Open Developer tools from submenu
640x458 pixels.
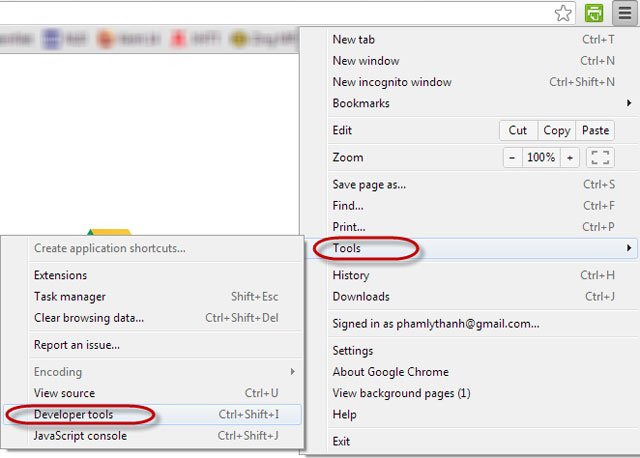[153, 414]
